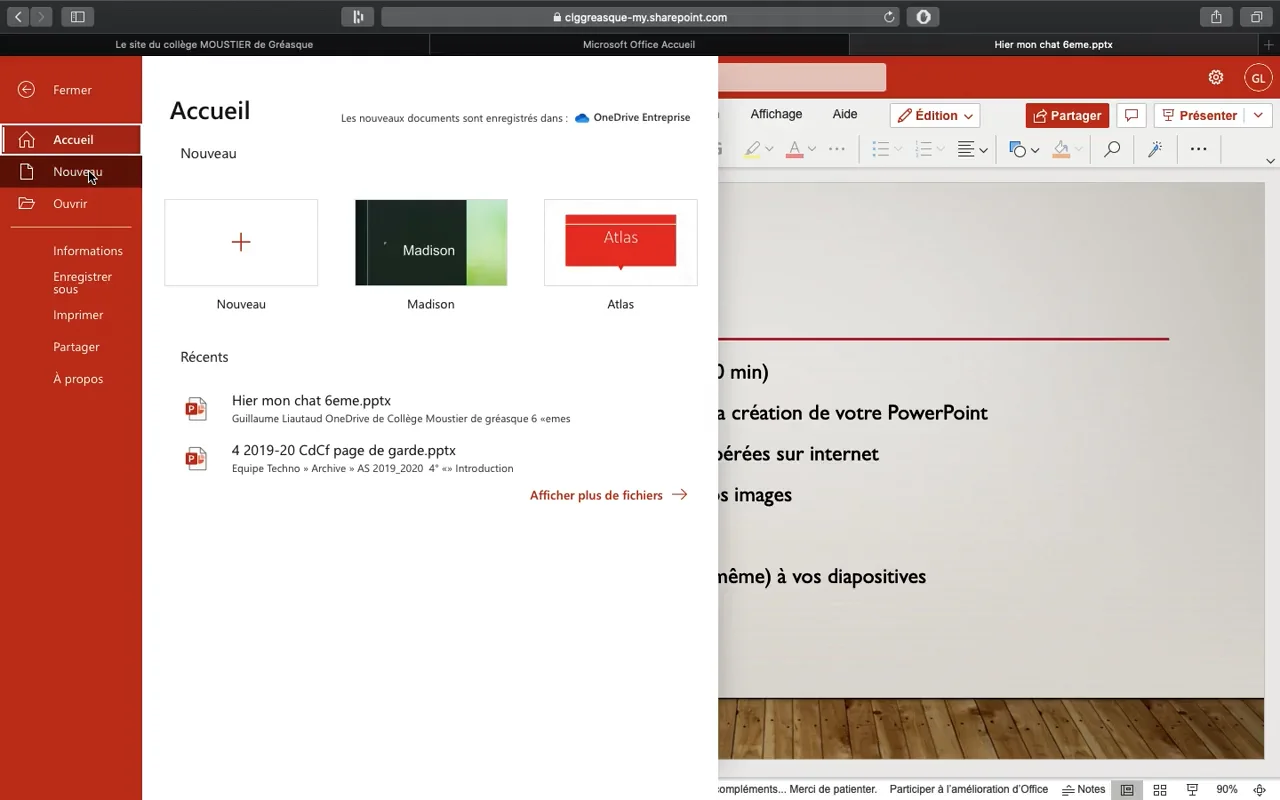Open À propos in the sidebar
The image size is (1280, 800).
pyautogui.click(x=78, y=379)
